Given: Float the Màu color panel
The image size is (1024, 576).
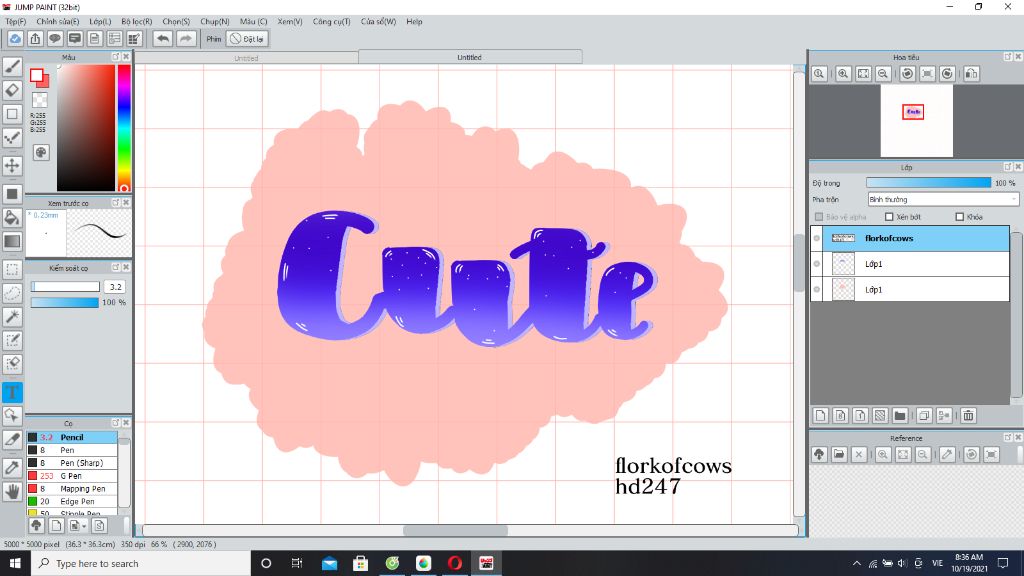Looking at the screenshot, I should click(x=116, y=57).
